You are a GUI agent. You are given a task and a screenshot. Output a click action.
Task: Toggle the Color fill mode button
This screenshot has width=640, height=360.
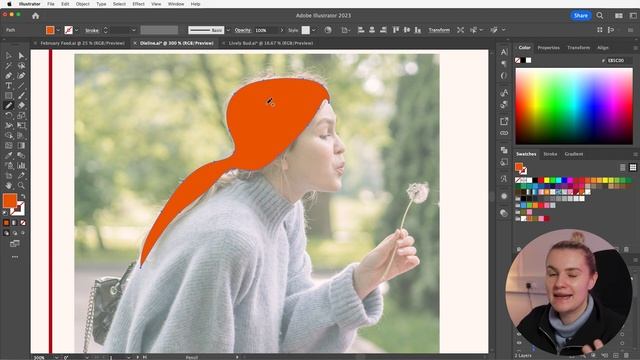tap(6, 223)
